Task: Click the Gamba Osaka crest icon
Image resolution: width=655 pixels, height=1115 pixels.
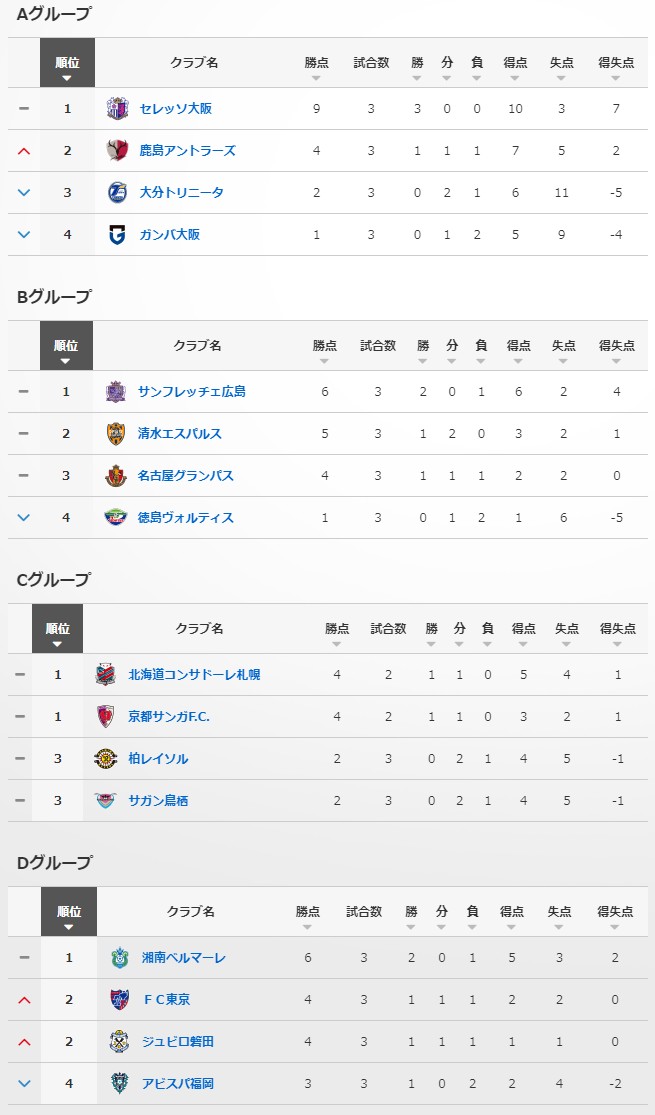Action: [x=118, y=234]
